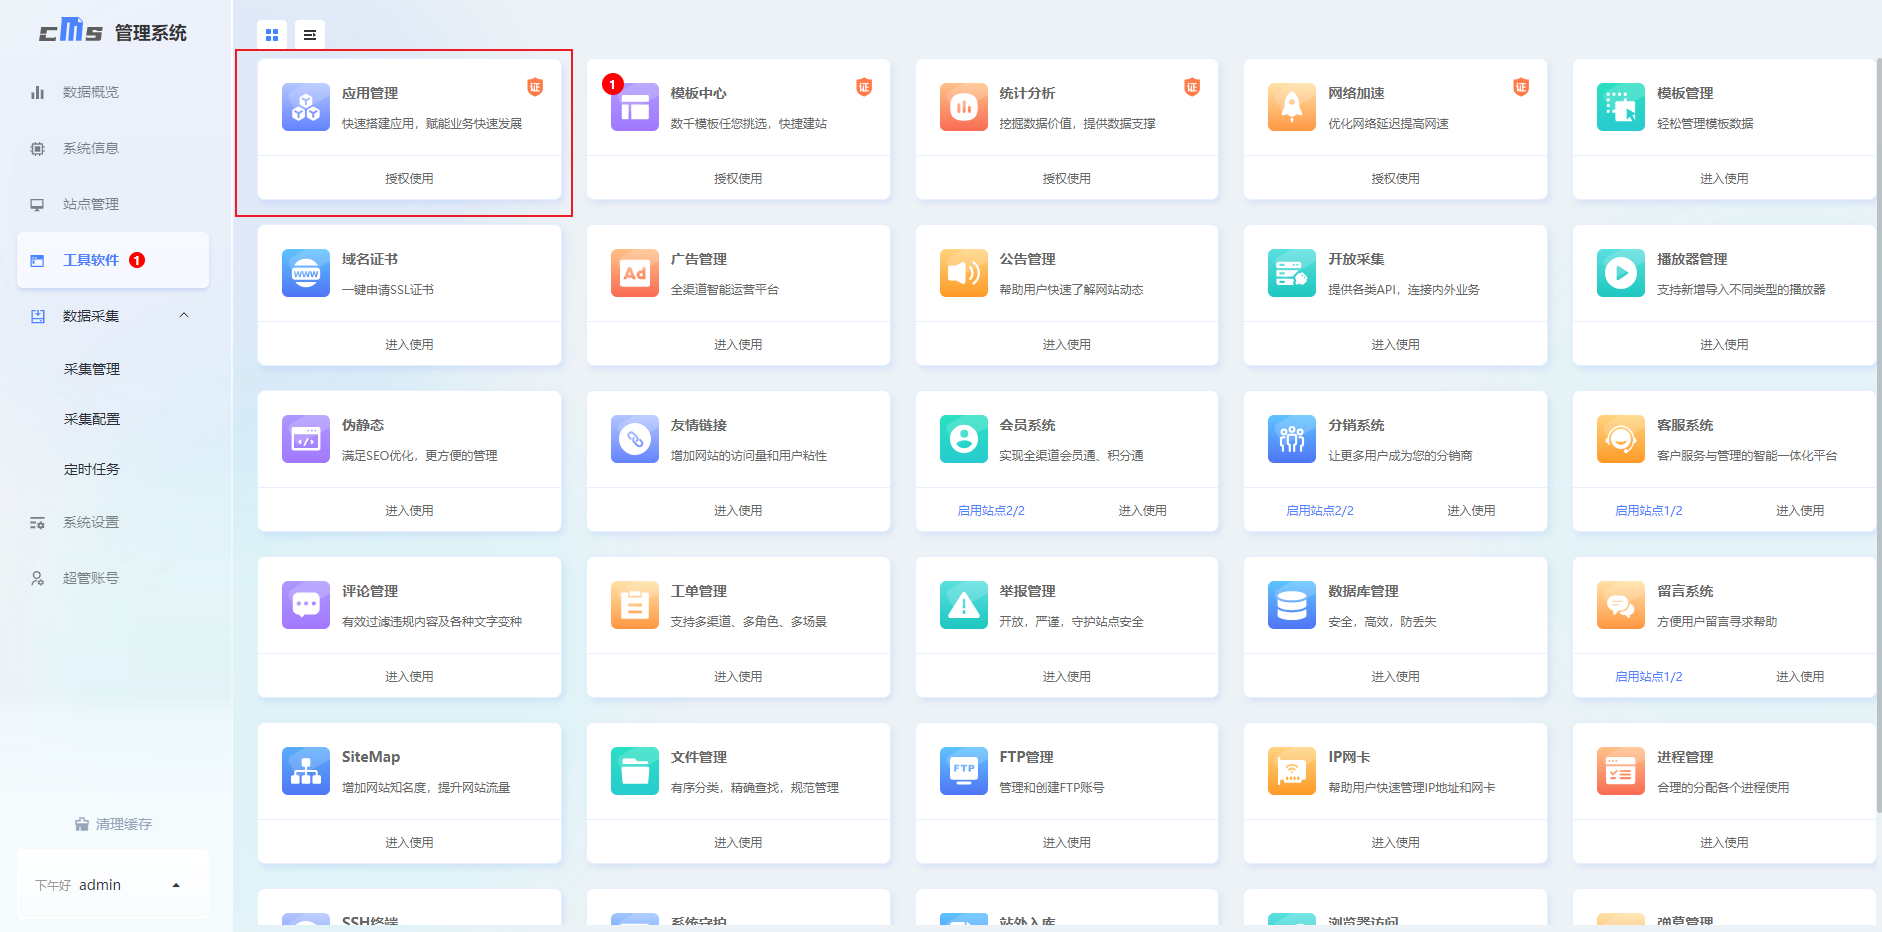1882x932 pixels.
Task: Open the 域名证书 www icon
Action: click(x=306, y=273)
